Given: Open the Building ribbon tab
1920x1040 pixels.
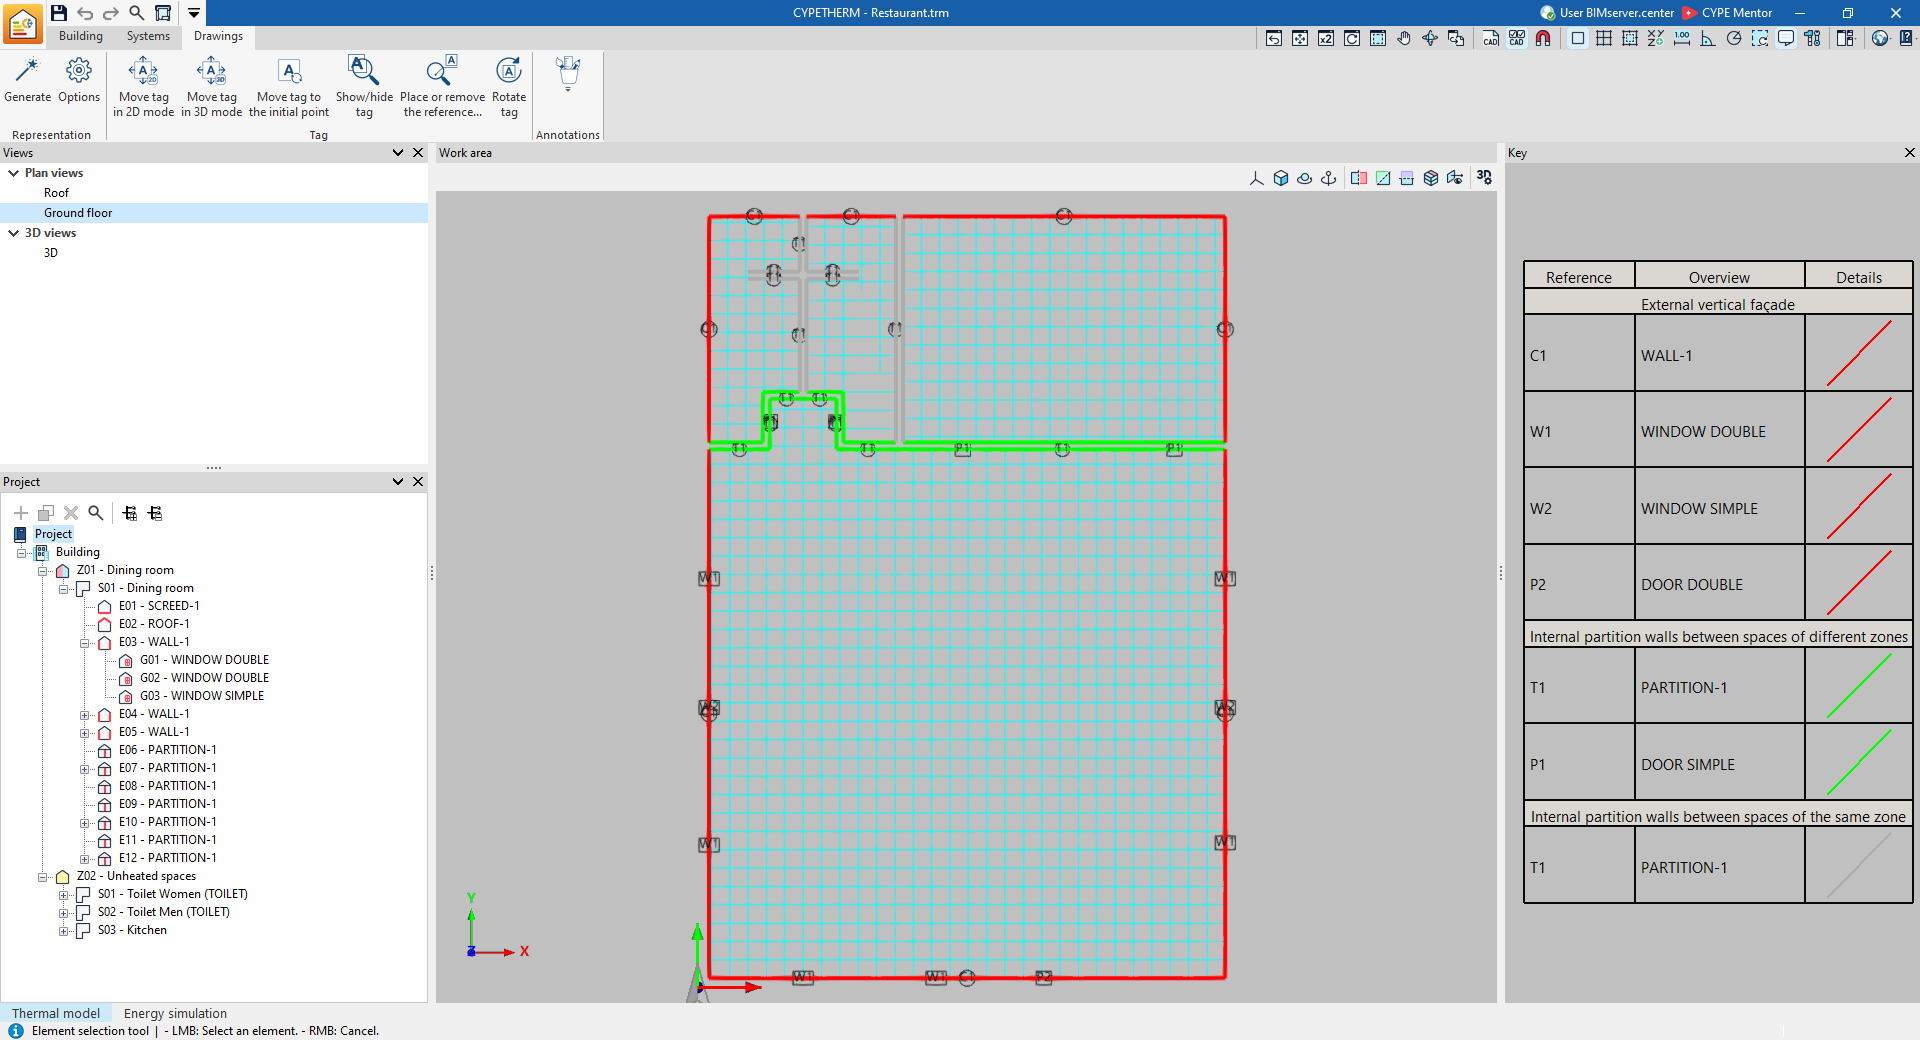Looking at the screenshot, I should 81,36.
